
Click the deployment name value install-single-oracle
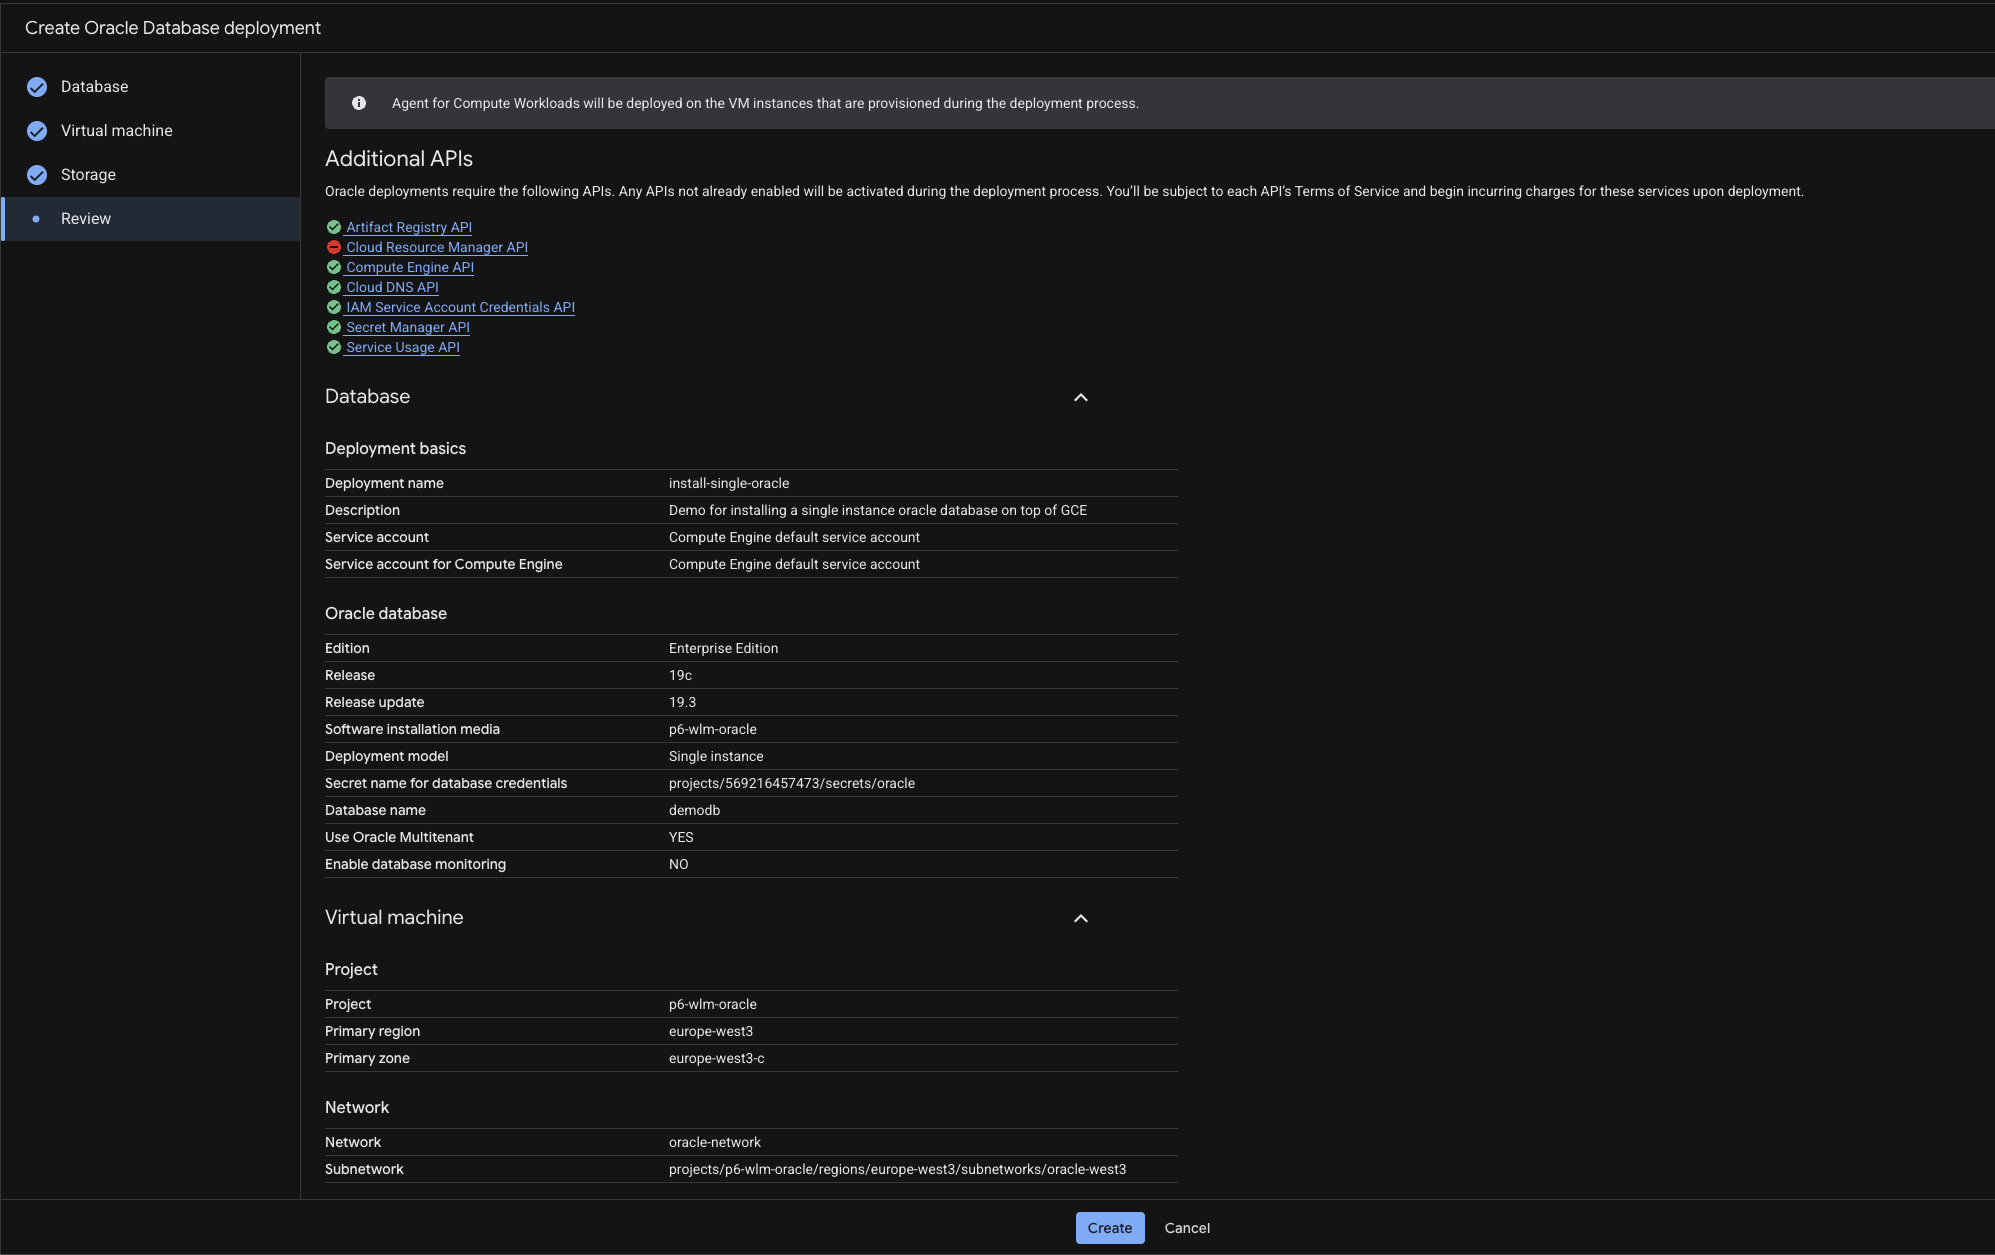click(729, 483)
